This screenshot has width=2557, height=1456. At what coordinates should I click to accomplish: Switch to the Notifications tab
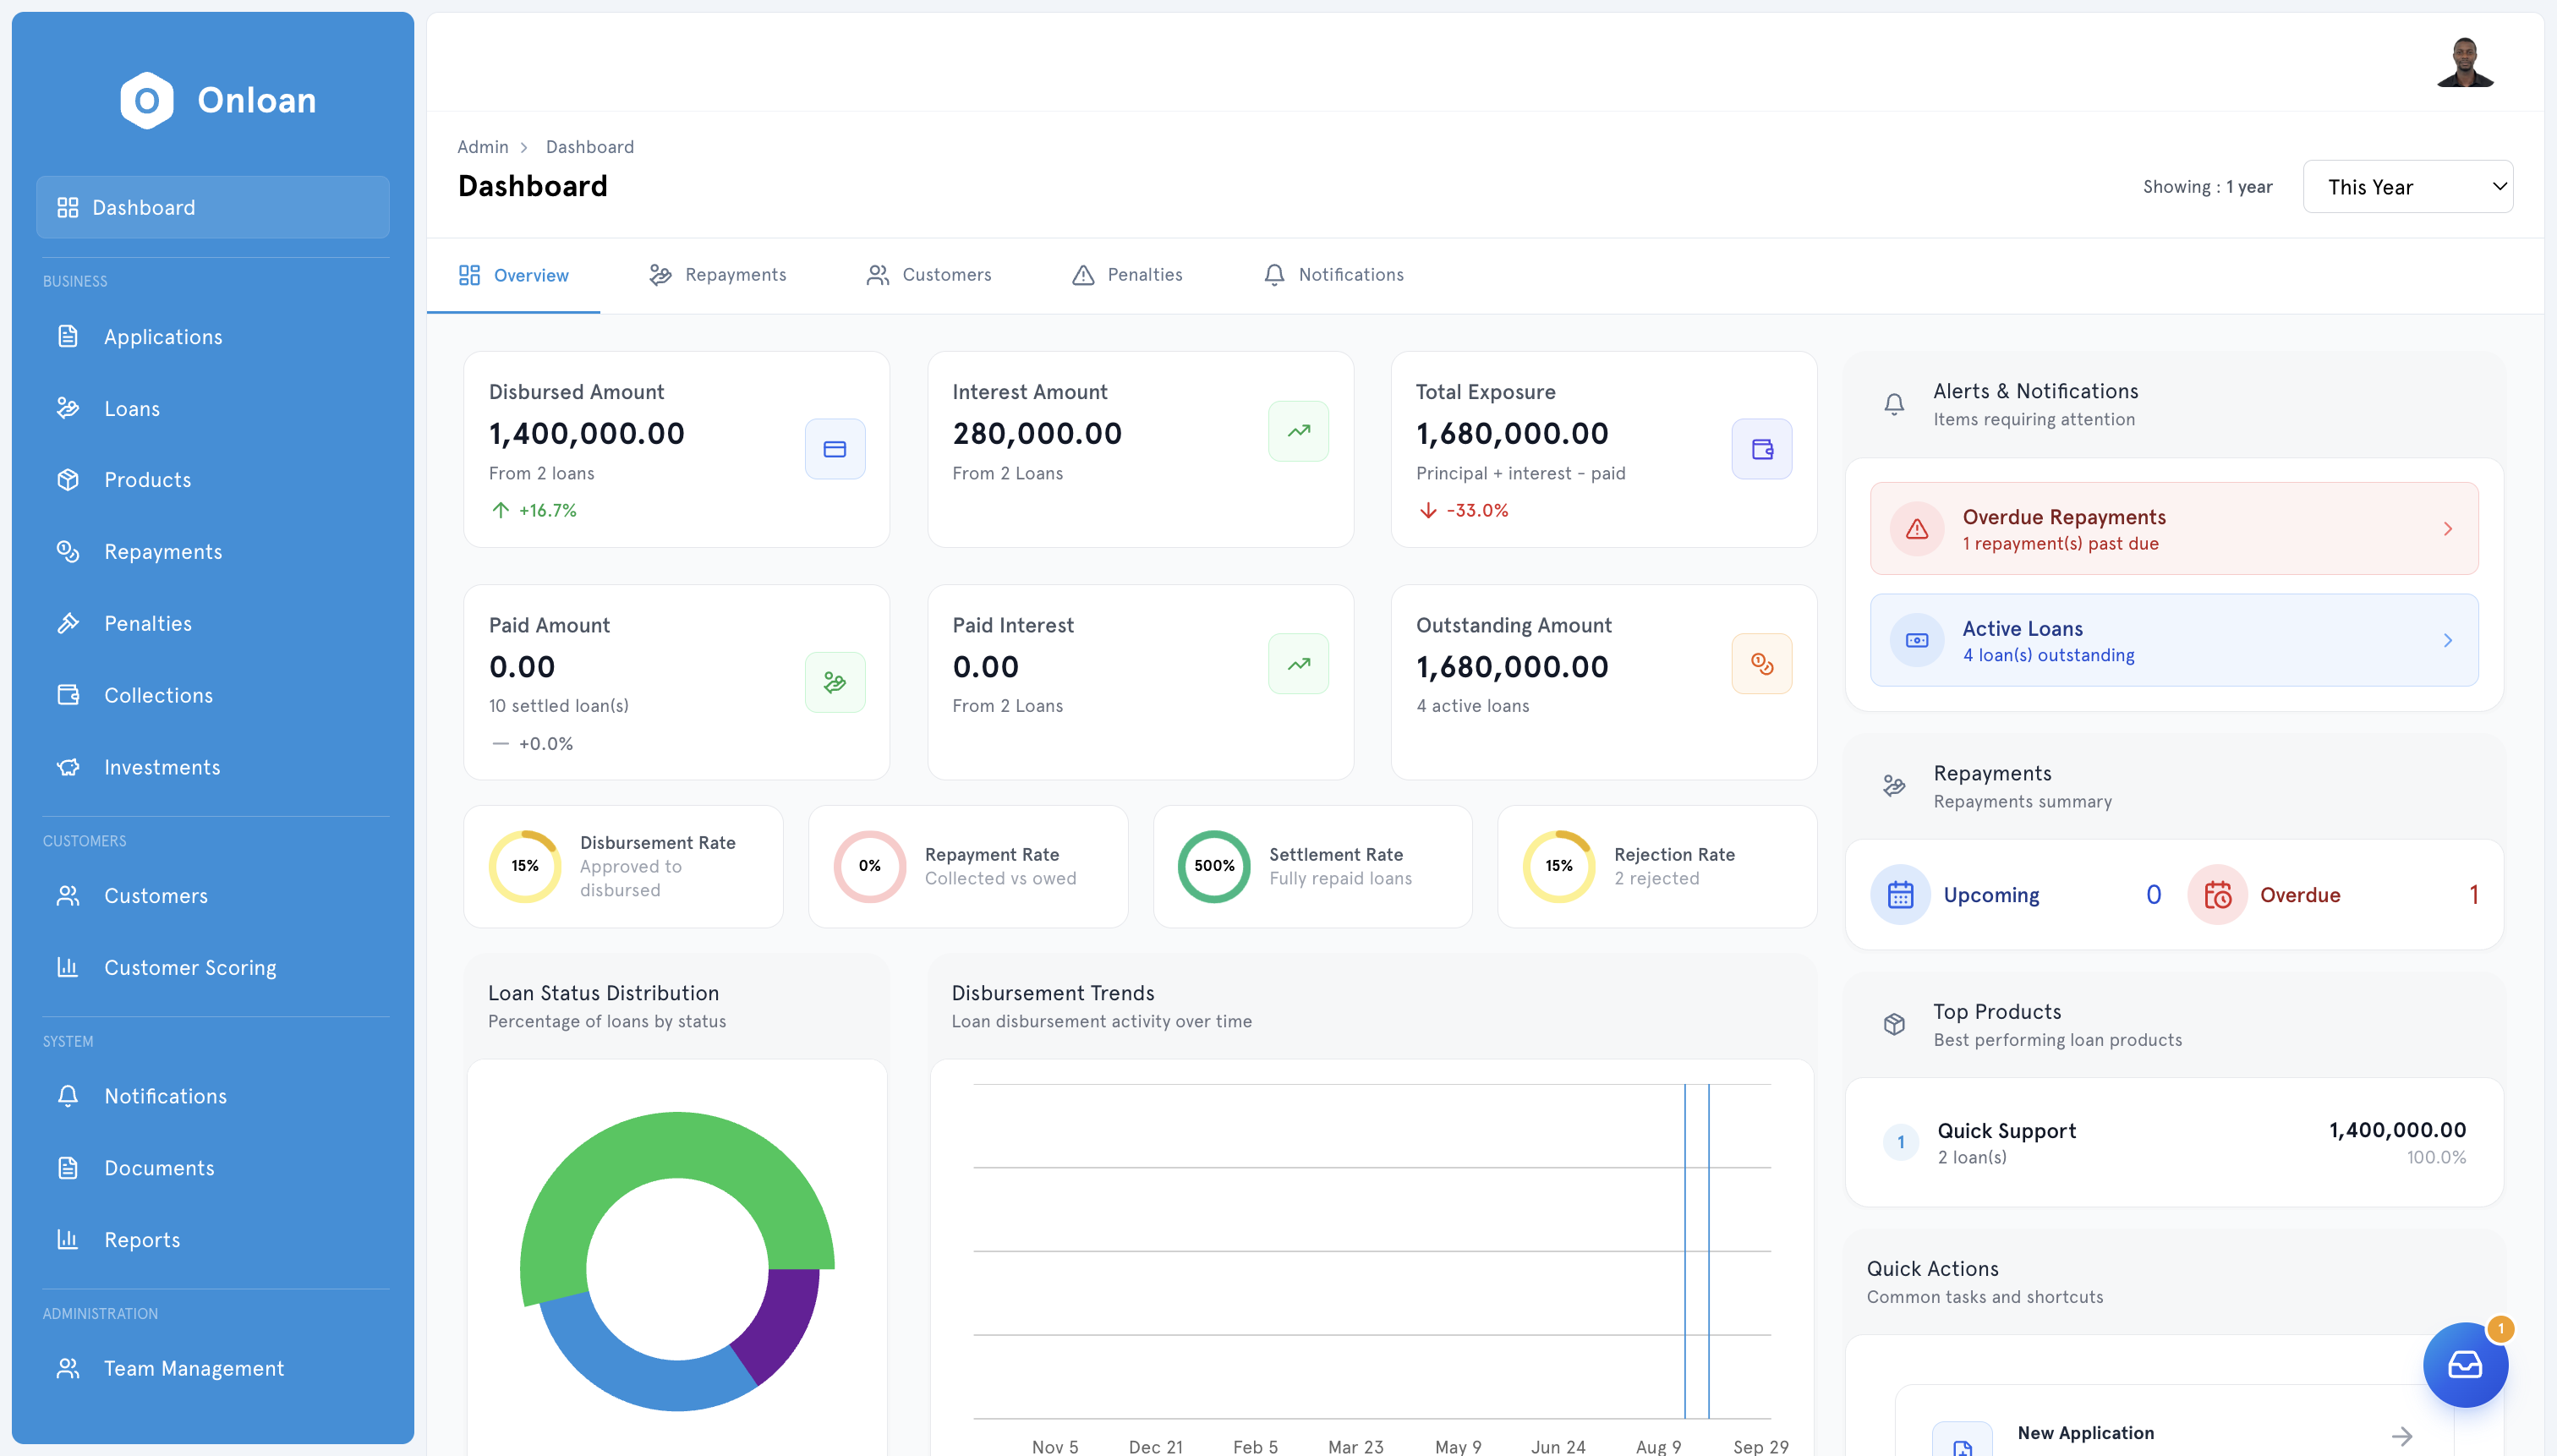[x=1334, y=275]
